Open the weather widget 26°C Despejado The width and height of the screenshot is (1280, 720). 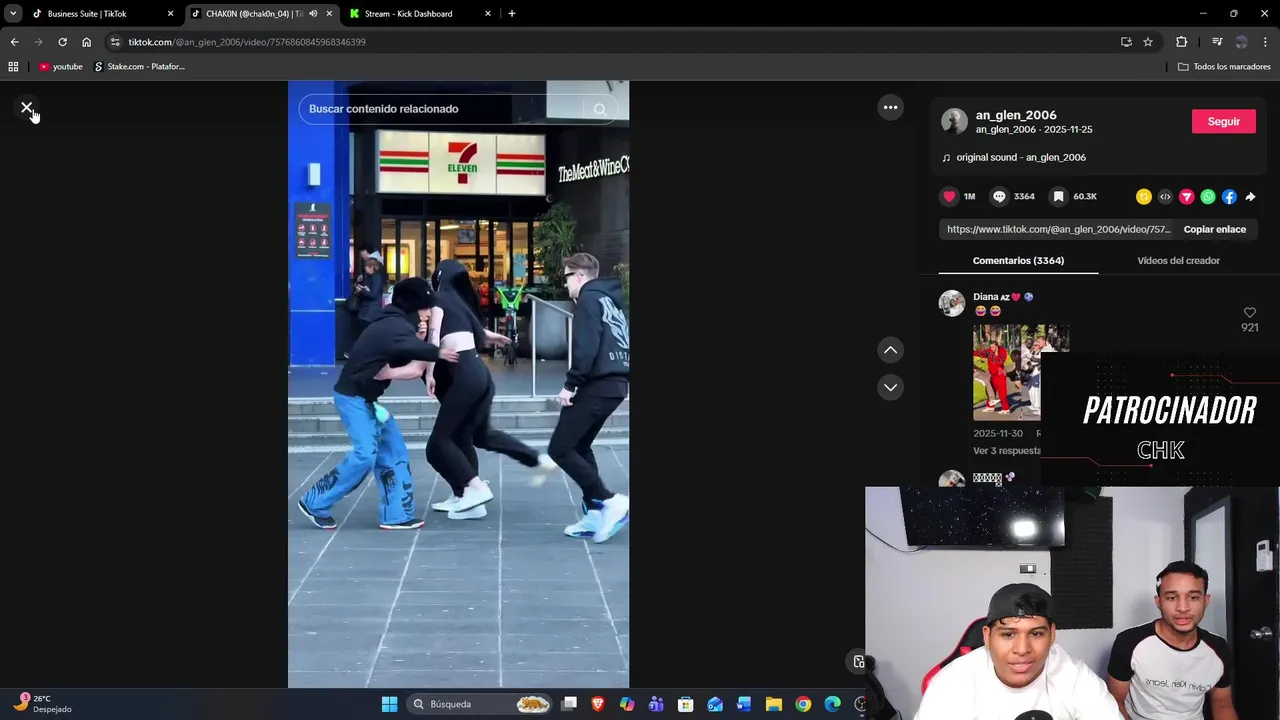pyautogui.click(x=42, y=703)
